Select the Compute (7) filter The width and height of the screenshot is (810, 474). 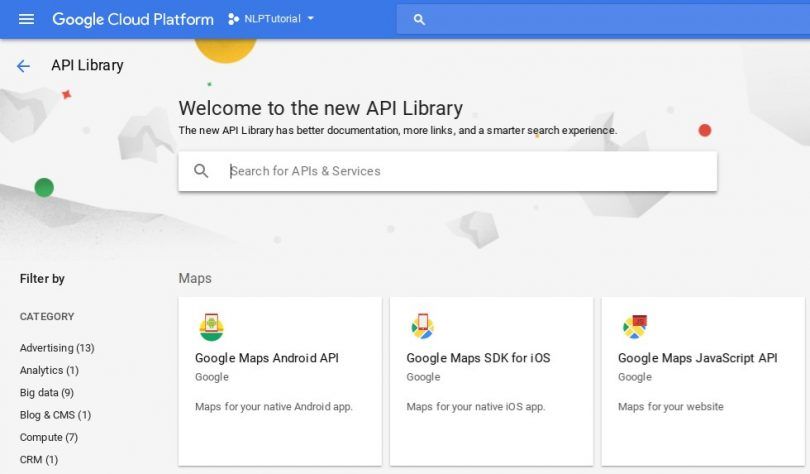pyautogui.click(x=49, y=437)
